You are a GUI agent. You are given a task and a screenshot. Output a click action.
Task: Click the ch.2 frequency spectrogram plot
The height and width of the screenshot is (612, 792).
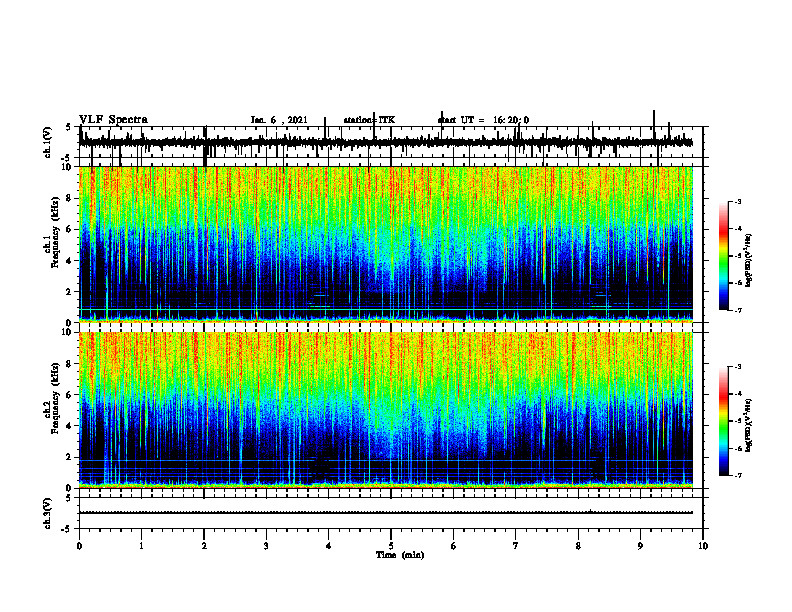click(x=386, y=410)
